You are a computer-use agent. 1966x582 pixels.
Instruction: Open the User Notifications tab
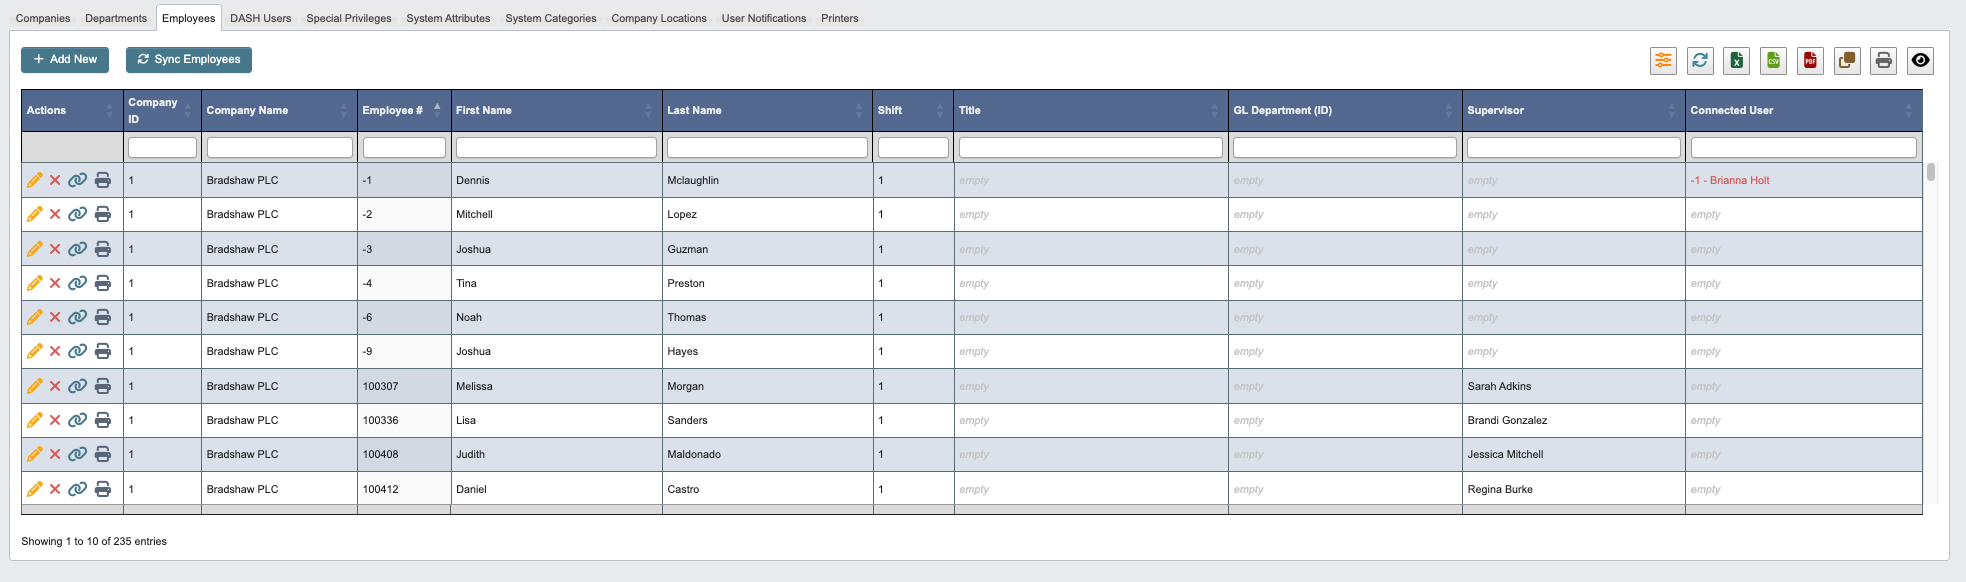[x=764, y=18]
